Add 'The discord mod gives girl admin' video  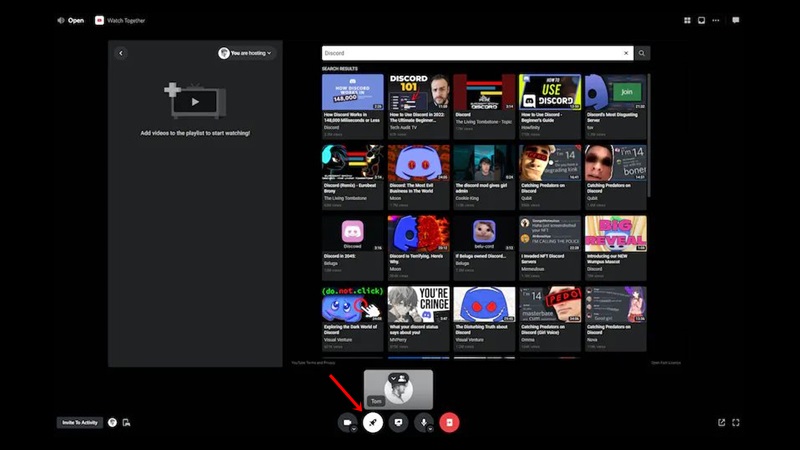click(484, 177)
